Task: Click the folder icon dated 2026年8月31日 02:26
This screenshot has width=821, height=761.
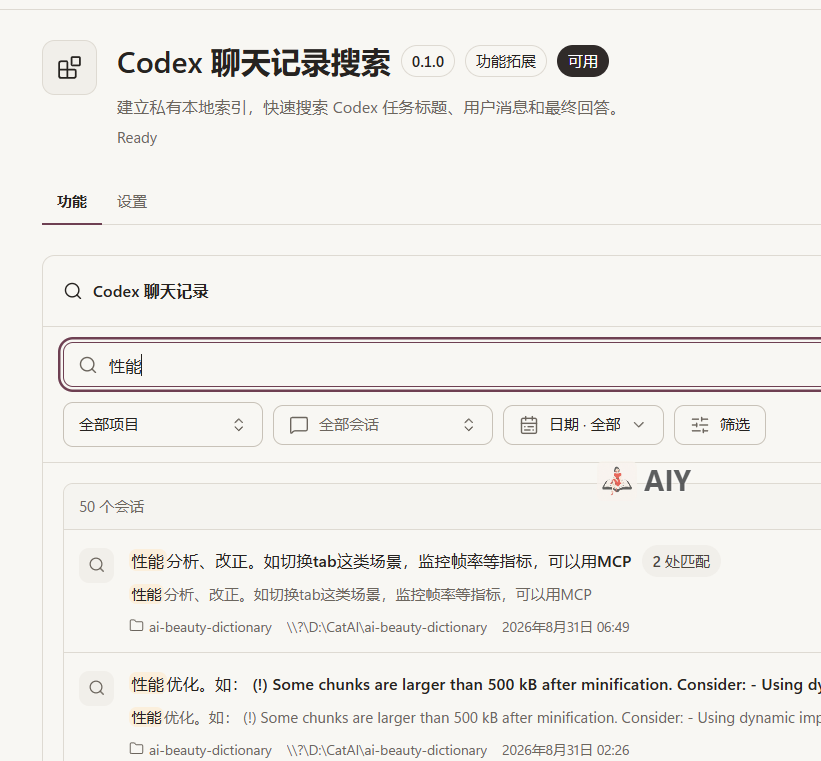Action: pyautogui.click(x=136, y=749)
